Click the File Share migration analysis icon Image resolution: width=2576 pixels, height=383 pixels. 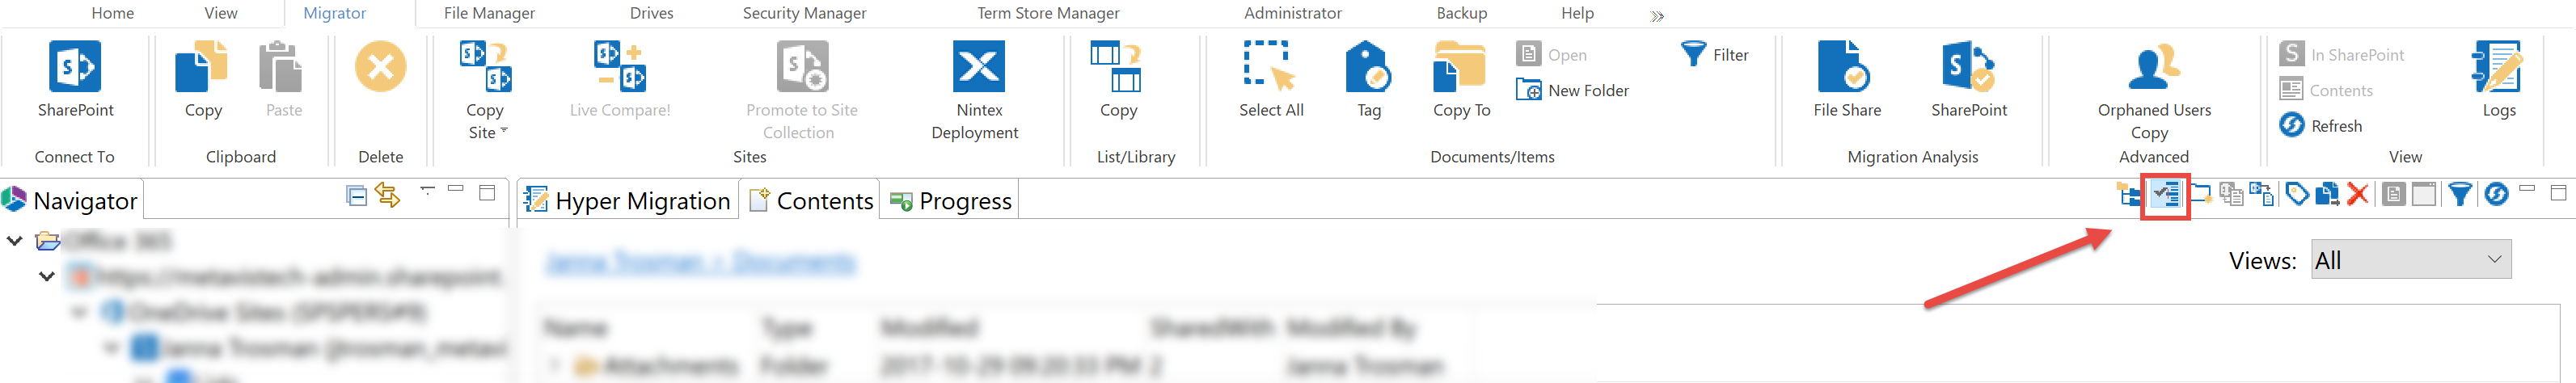pyautogui.click(x=1846, y=67)
